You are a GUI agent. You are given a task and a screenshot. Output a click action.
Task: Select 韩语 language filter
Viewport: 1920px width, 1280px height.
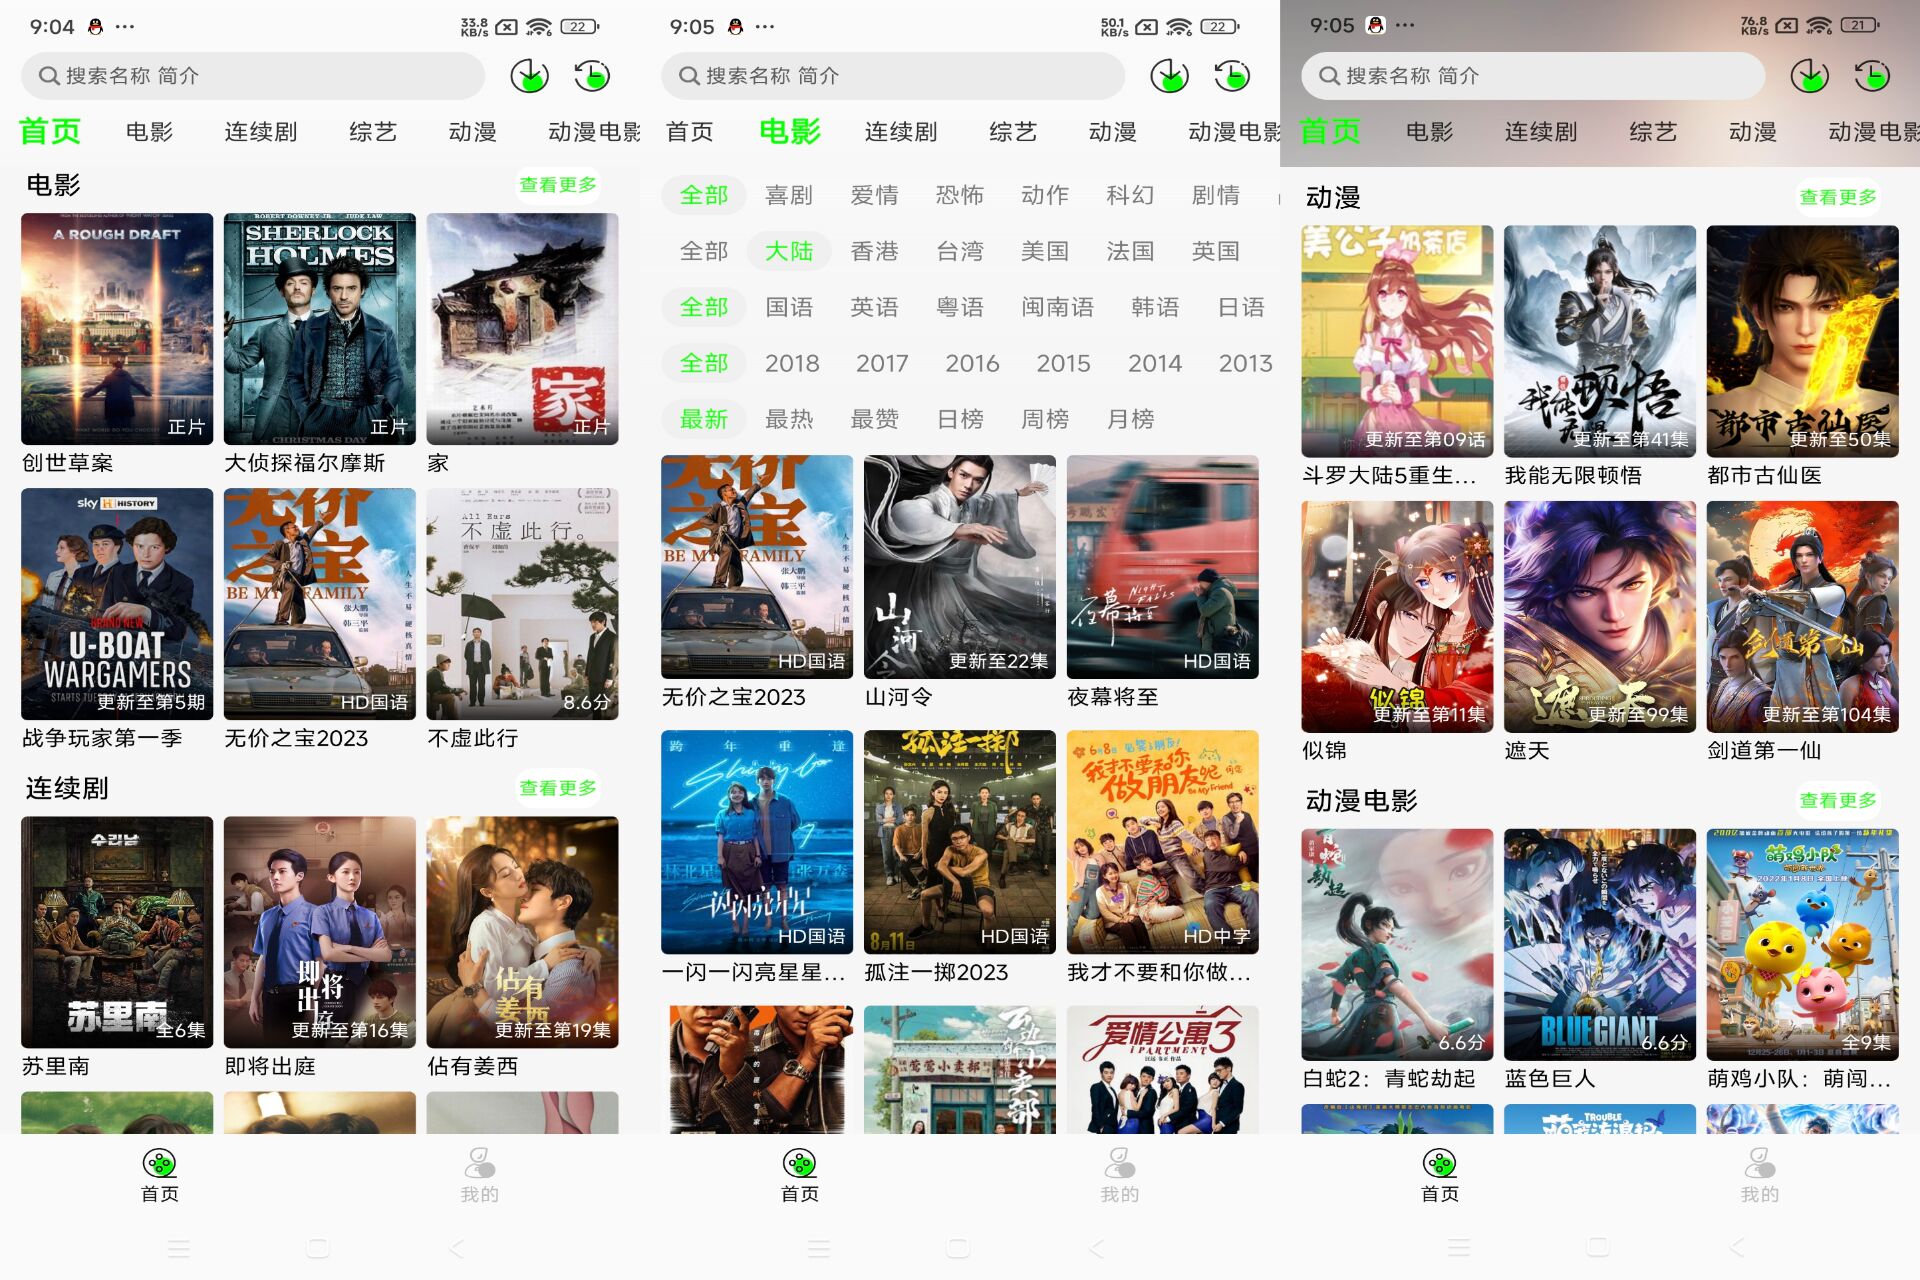[1155, 307]
